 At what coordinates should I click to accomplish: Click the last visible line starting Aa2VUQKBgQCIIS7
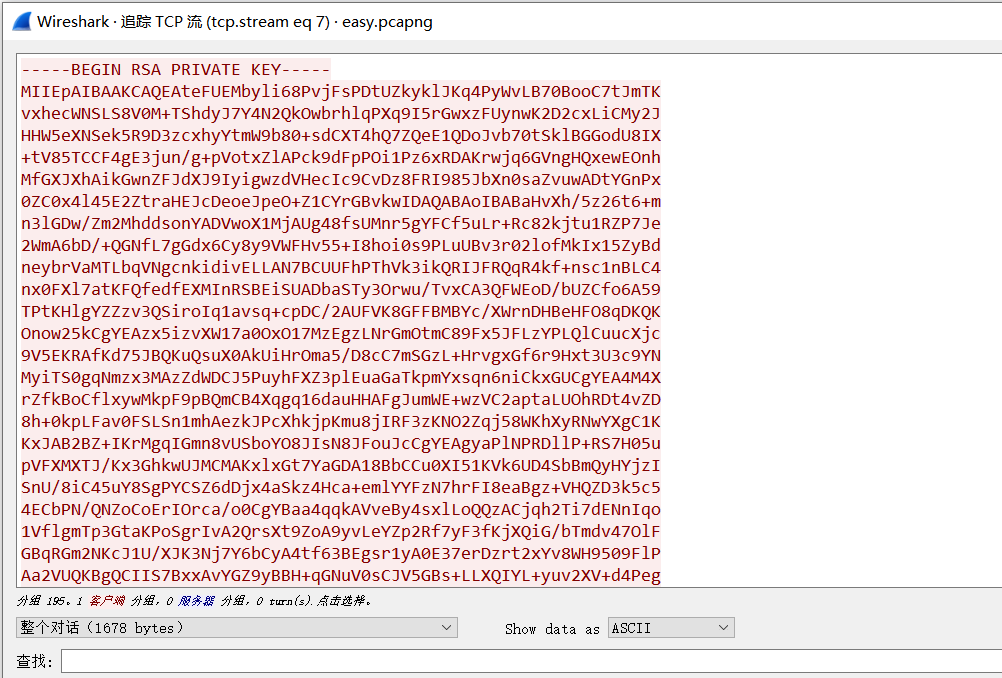click(340, 575)
